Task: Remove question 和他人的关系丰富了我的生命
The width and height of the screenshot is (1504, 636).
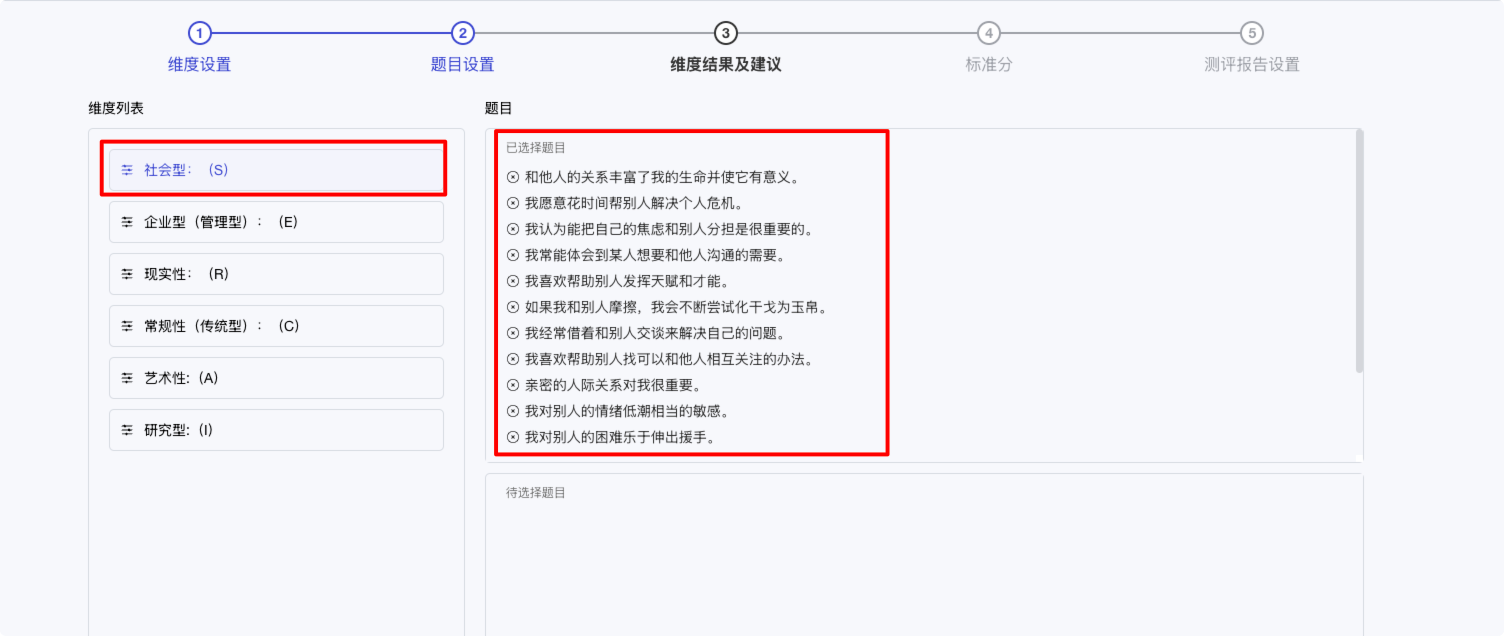Action: (x=513, y=177)
